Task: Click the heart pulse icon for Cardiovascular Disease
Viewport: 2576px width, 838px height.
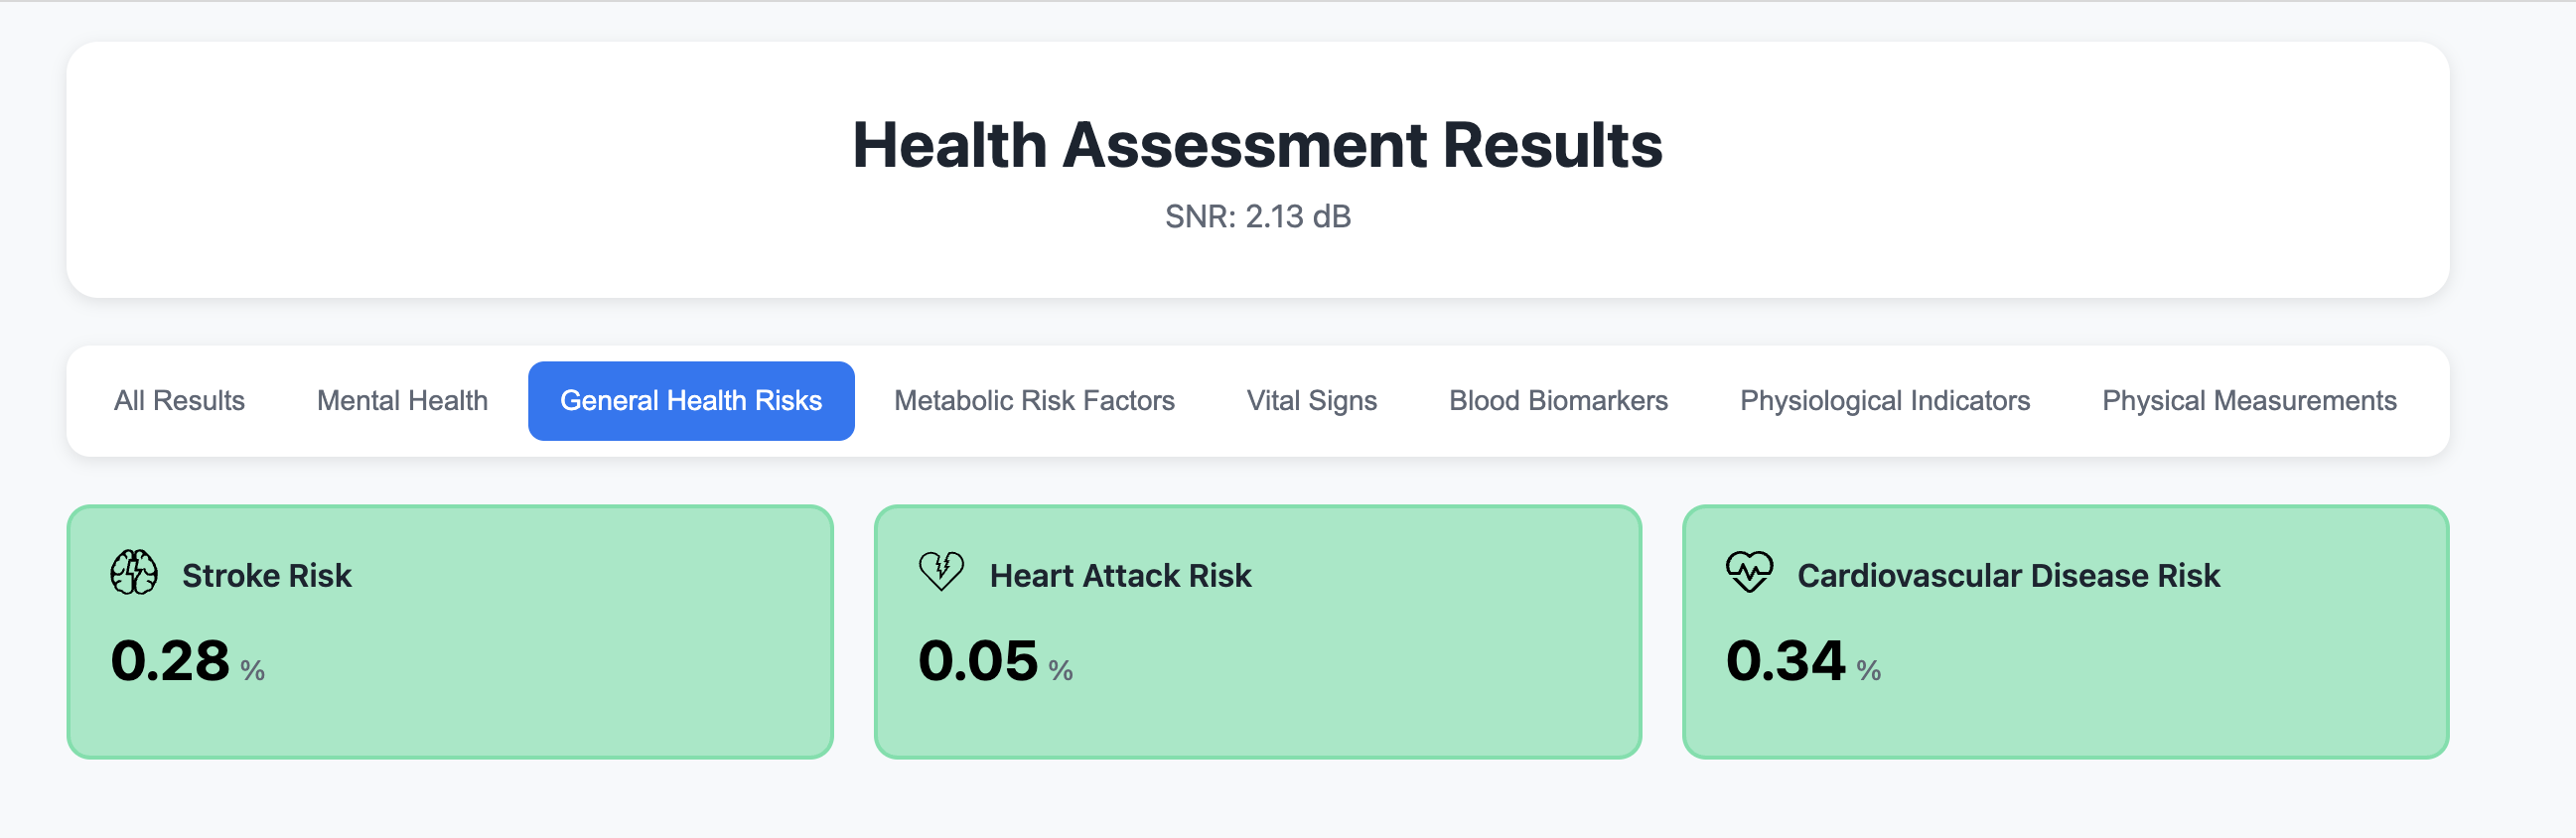Action: click(x=1749, y=572)
